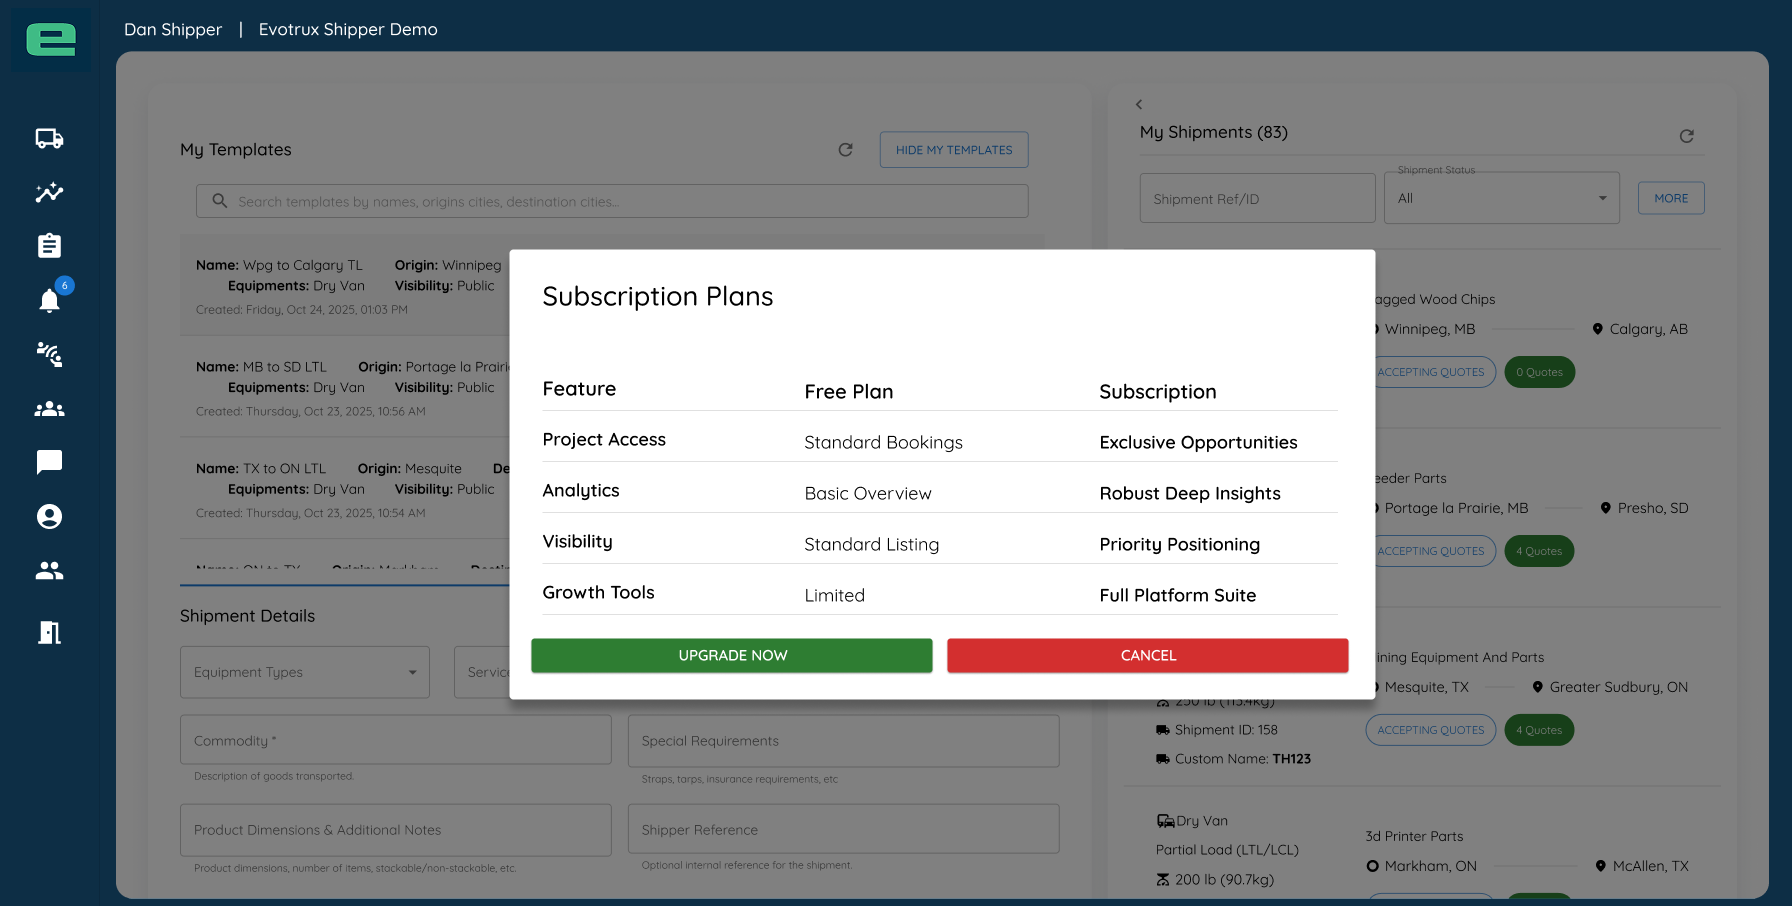Open the analytics chart sidebar icon
1792x906 pixels.
point(49,192)
